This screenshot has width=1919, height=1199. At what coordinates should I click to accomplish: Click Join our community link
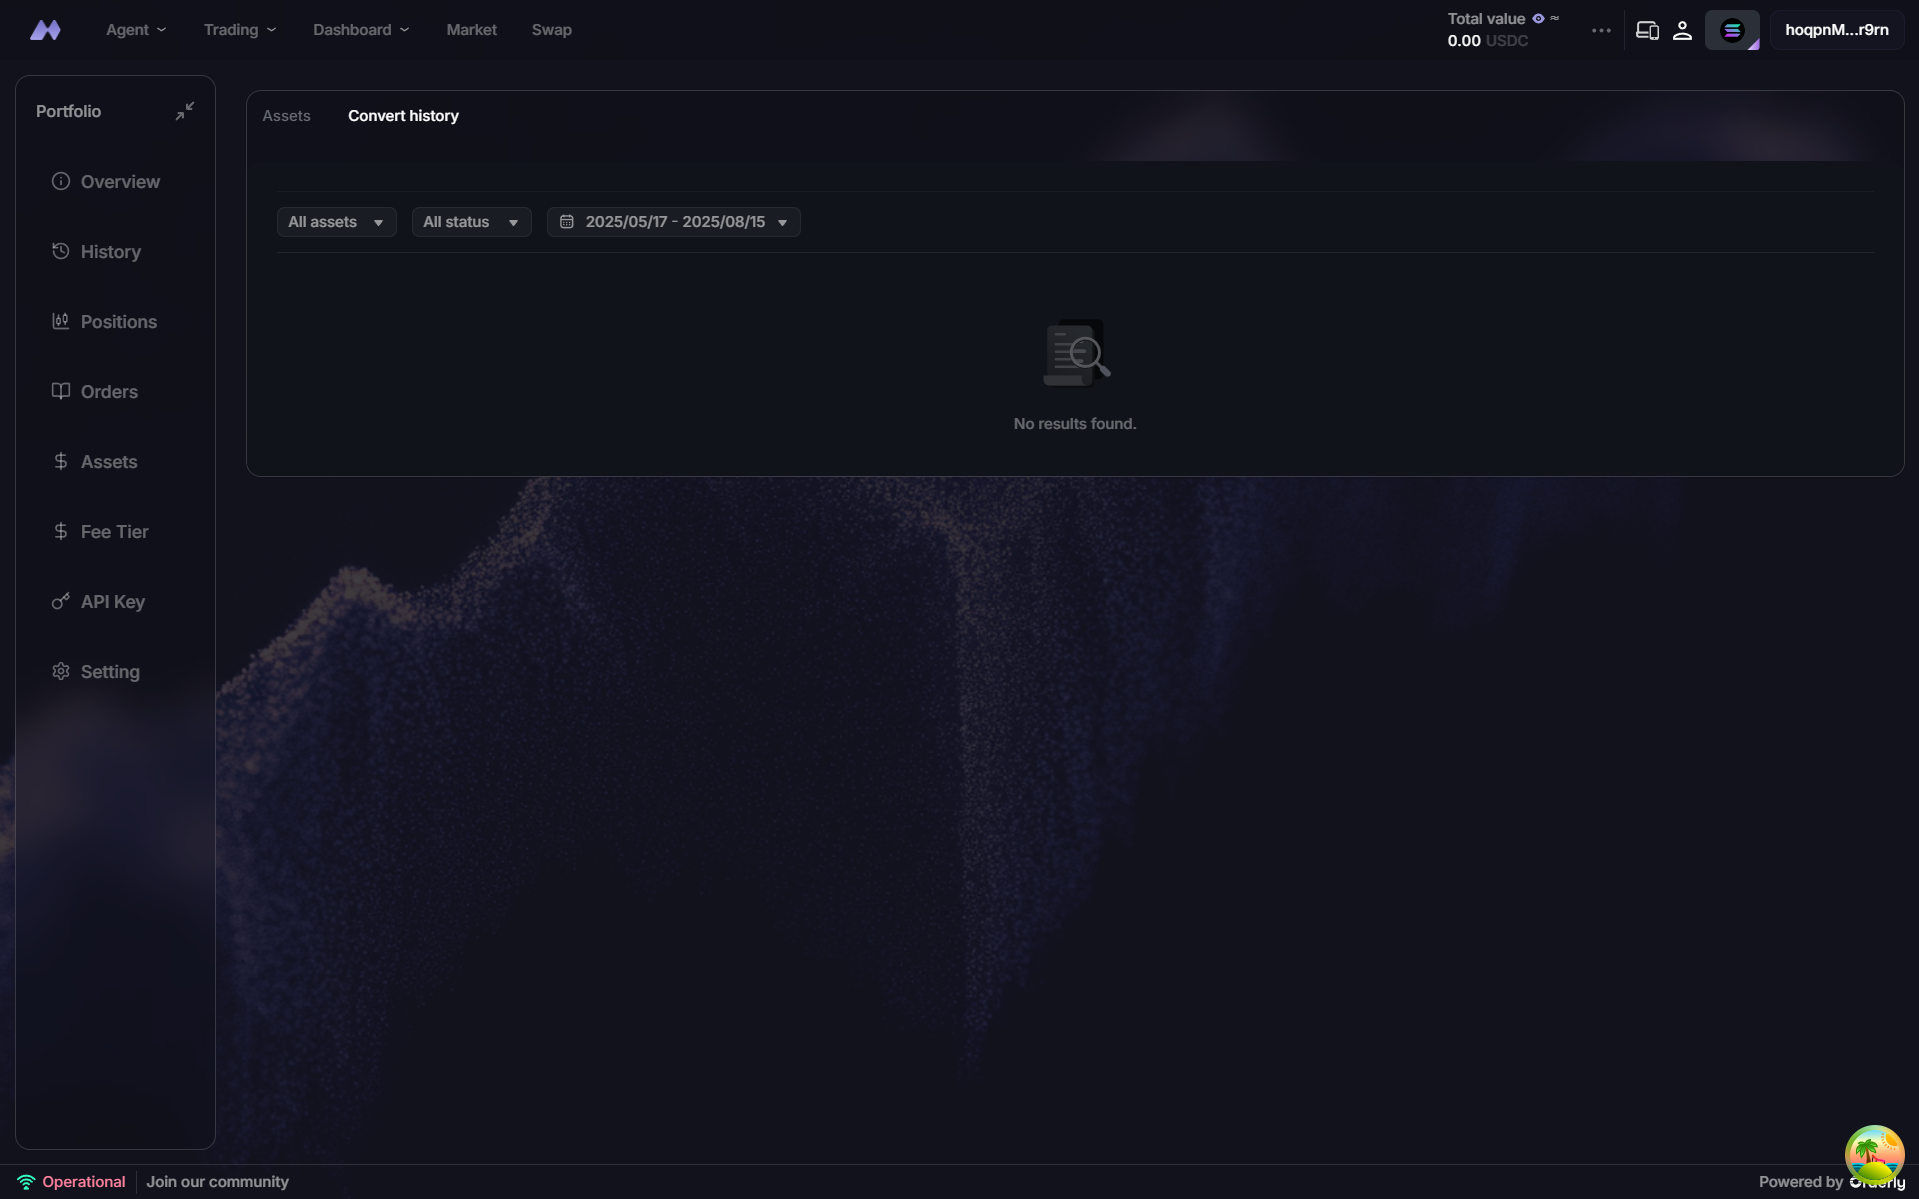pos(217,1182)
